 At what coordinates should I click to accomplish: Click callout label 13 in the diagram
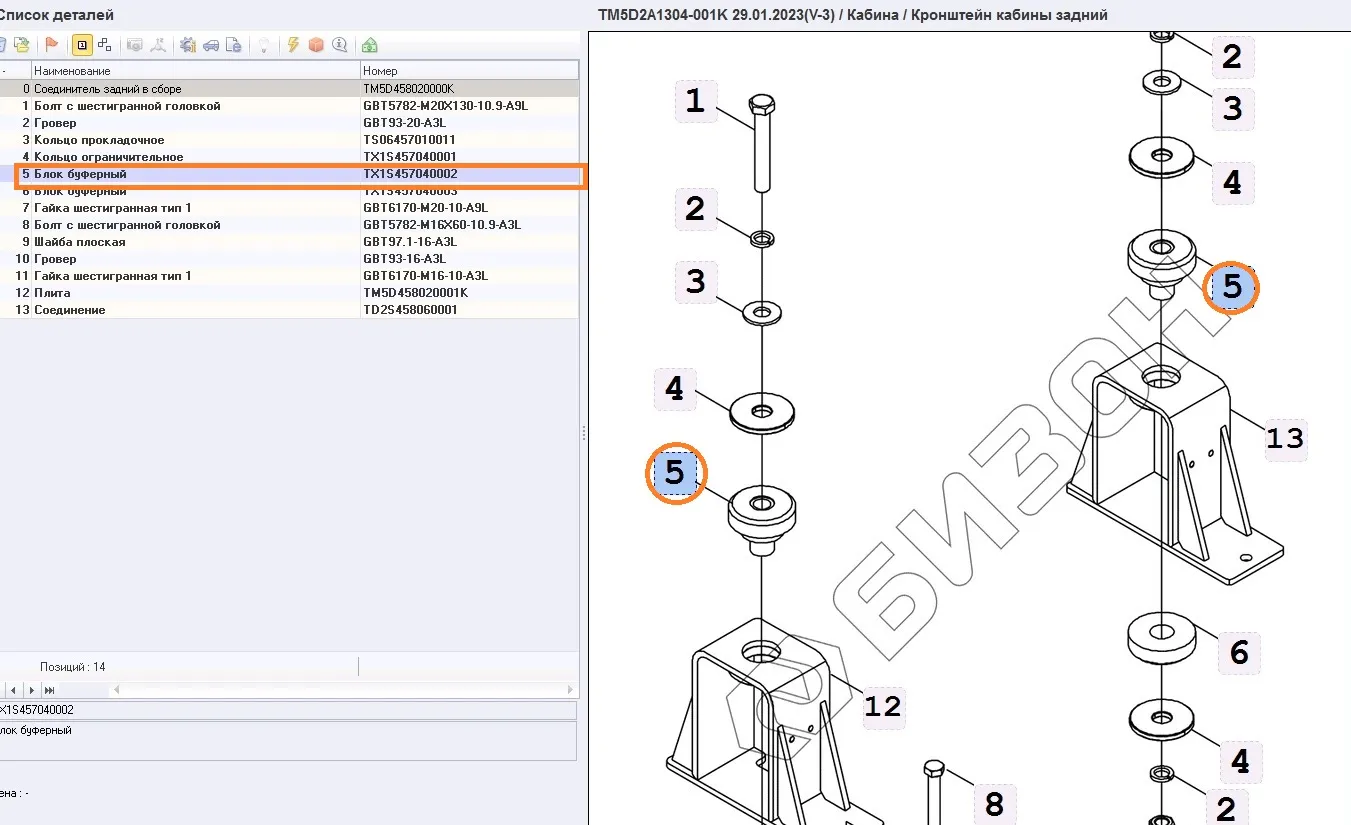point(1285,438)
